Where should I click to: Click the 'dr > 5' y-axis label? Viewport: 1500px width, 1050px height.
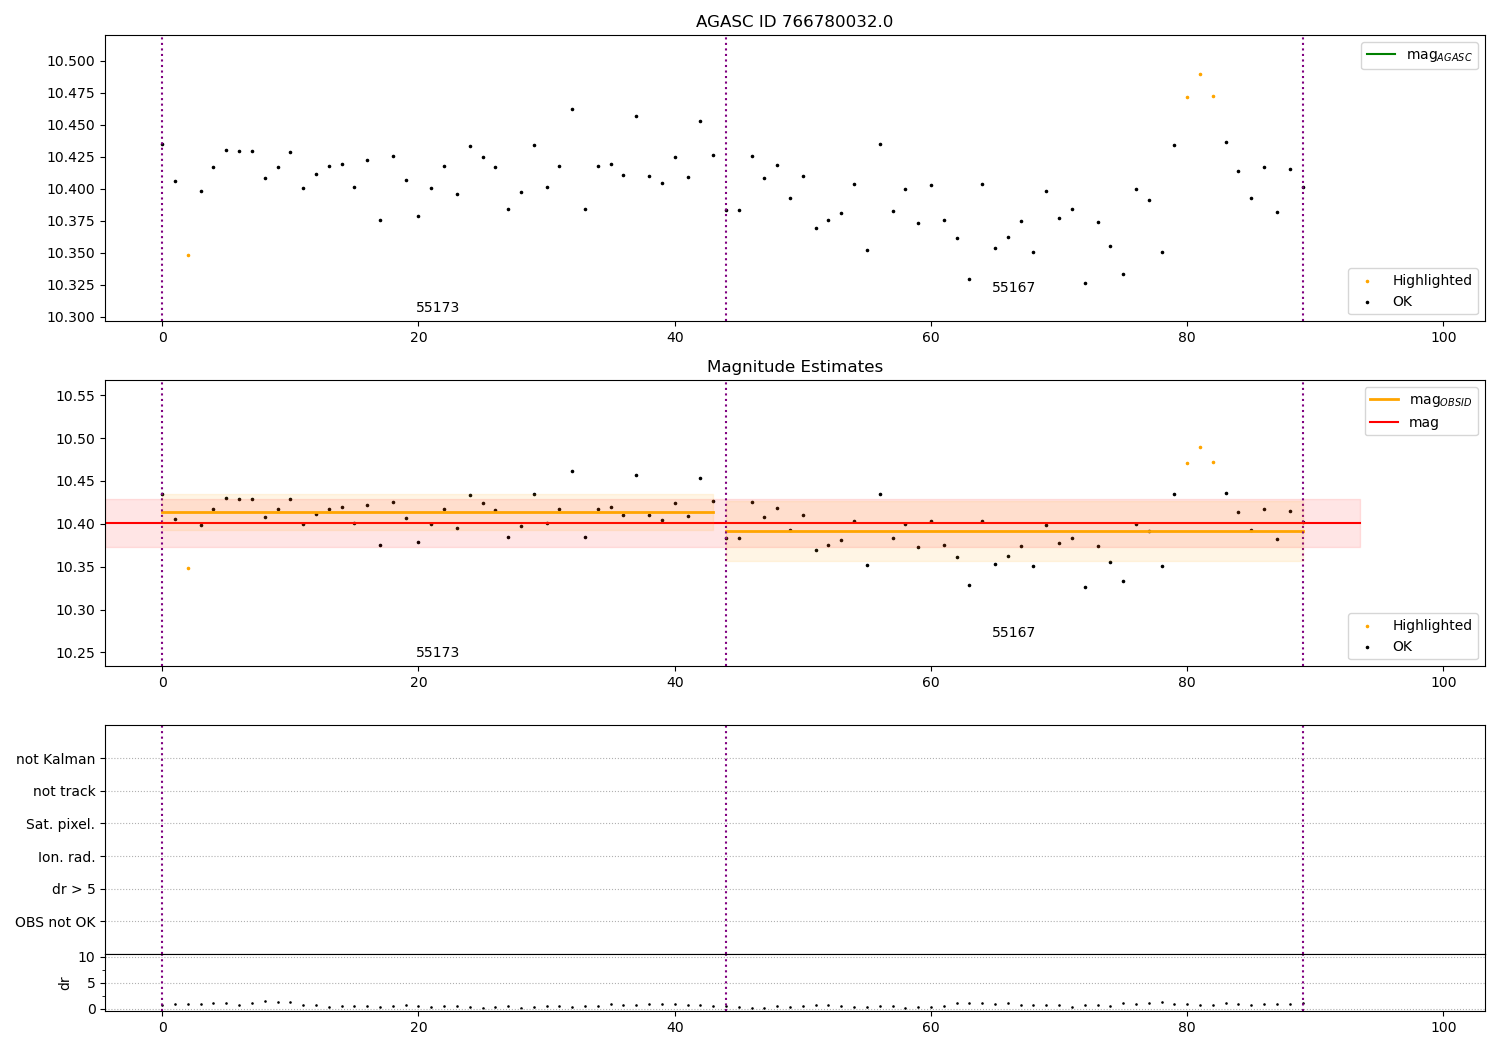(74, 889)
